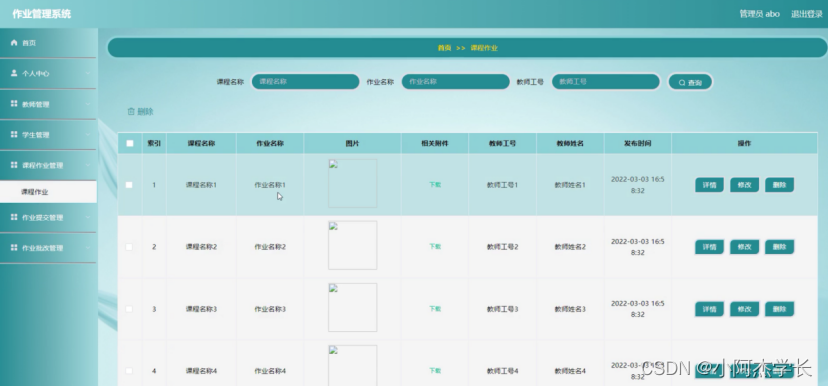Click the 管理员 abo account label
The width and height of the screenshot is (828, 387).
[x=759, y=14]
